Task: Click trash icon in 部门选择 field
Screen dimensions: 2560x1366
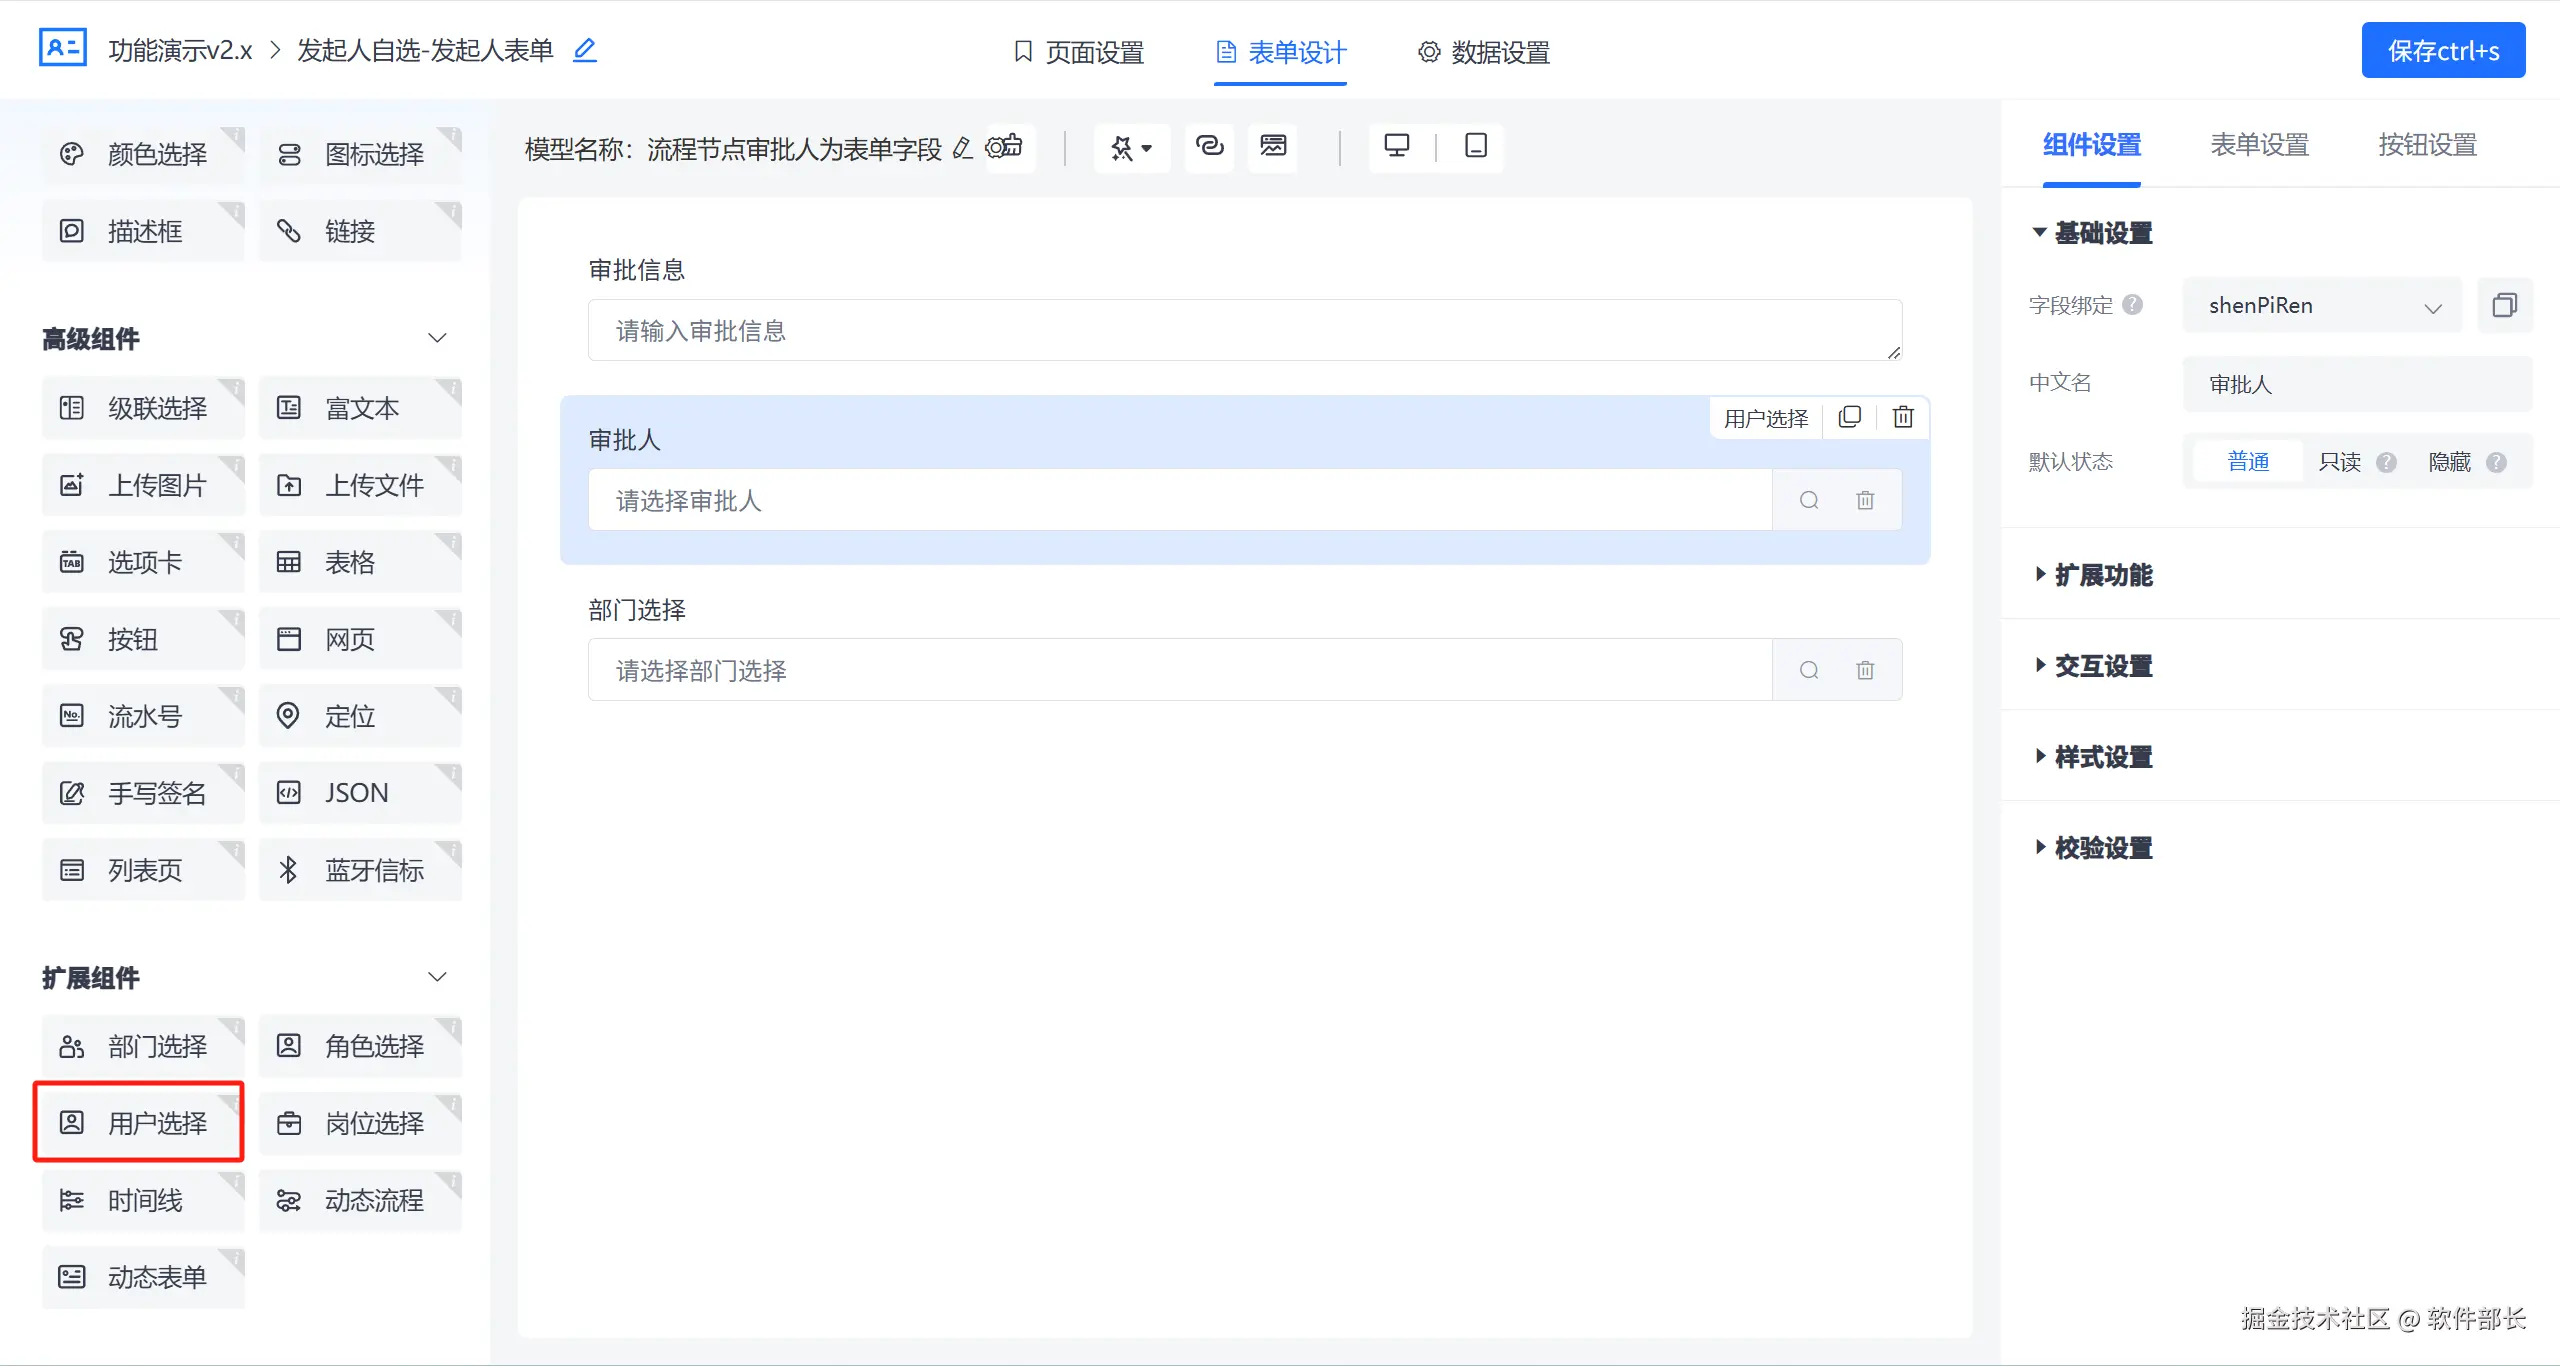Action: pos(1865,670)
